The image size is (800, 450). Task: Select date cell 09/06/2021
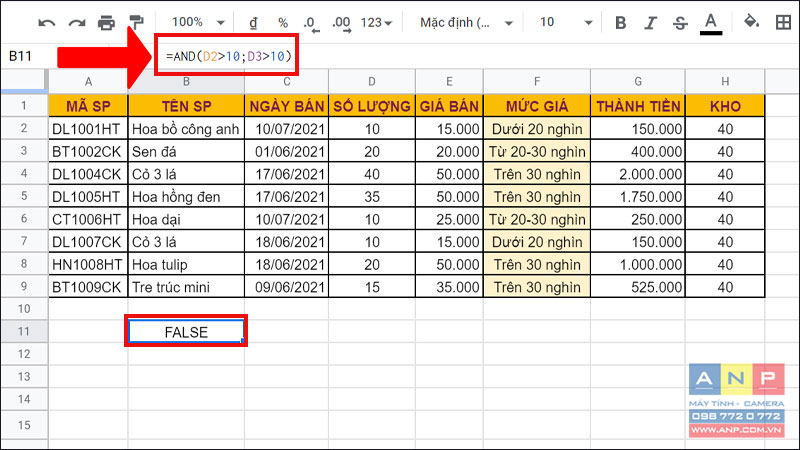tap(287, 287)
